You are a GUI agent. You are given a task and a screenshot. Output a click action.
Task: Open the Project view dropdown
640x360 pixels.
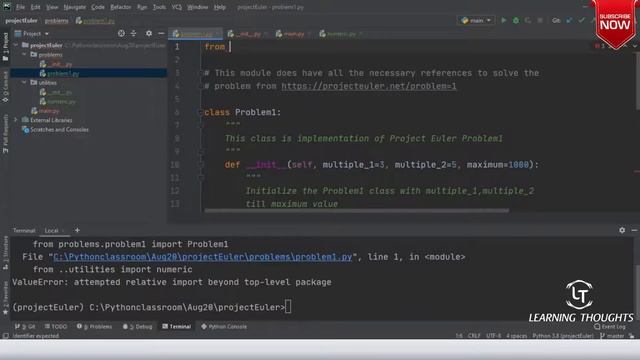click(x=32, y=33)
